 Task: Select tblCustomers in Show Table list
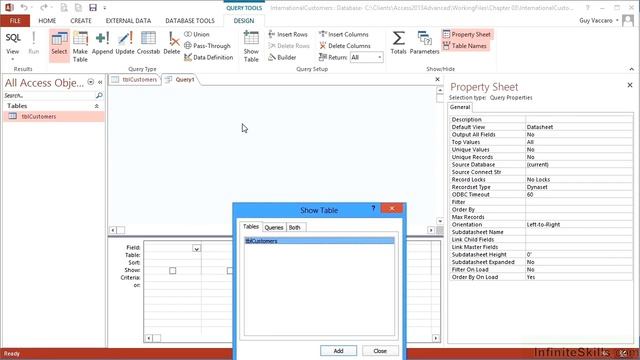click(x=320, y=241)
